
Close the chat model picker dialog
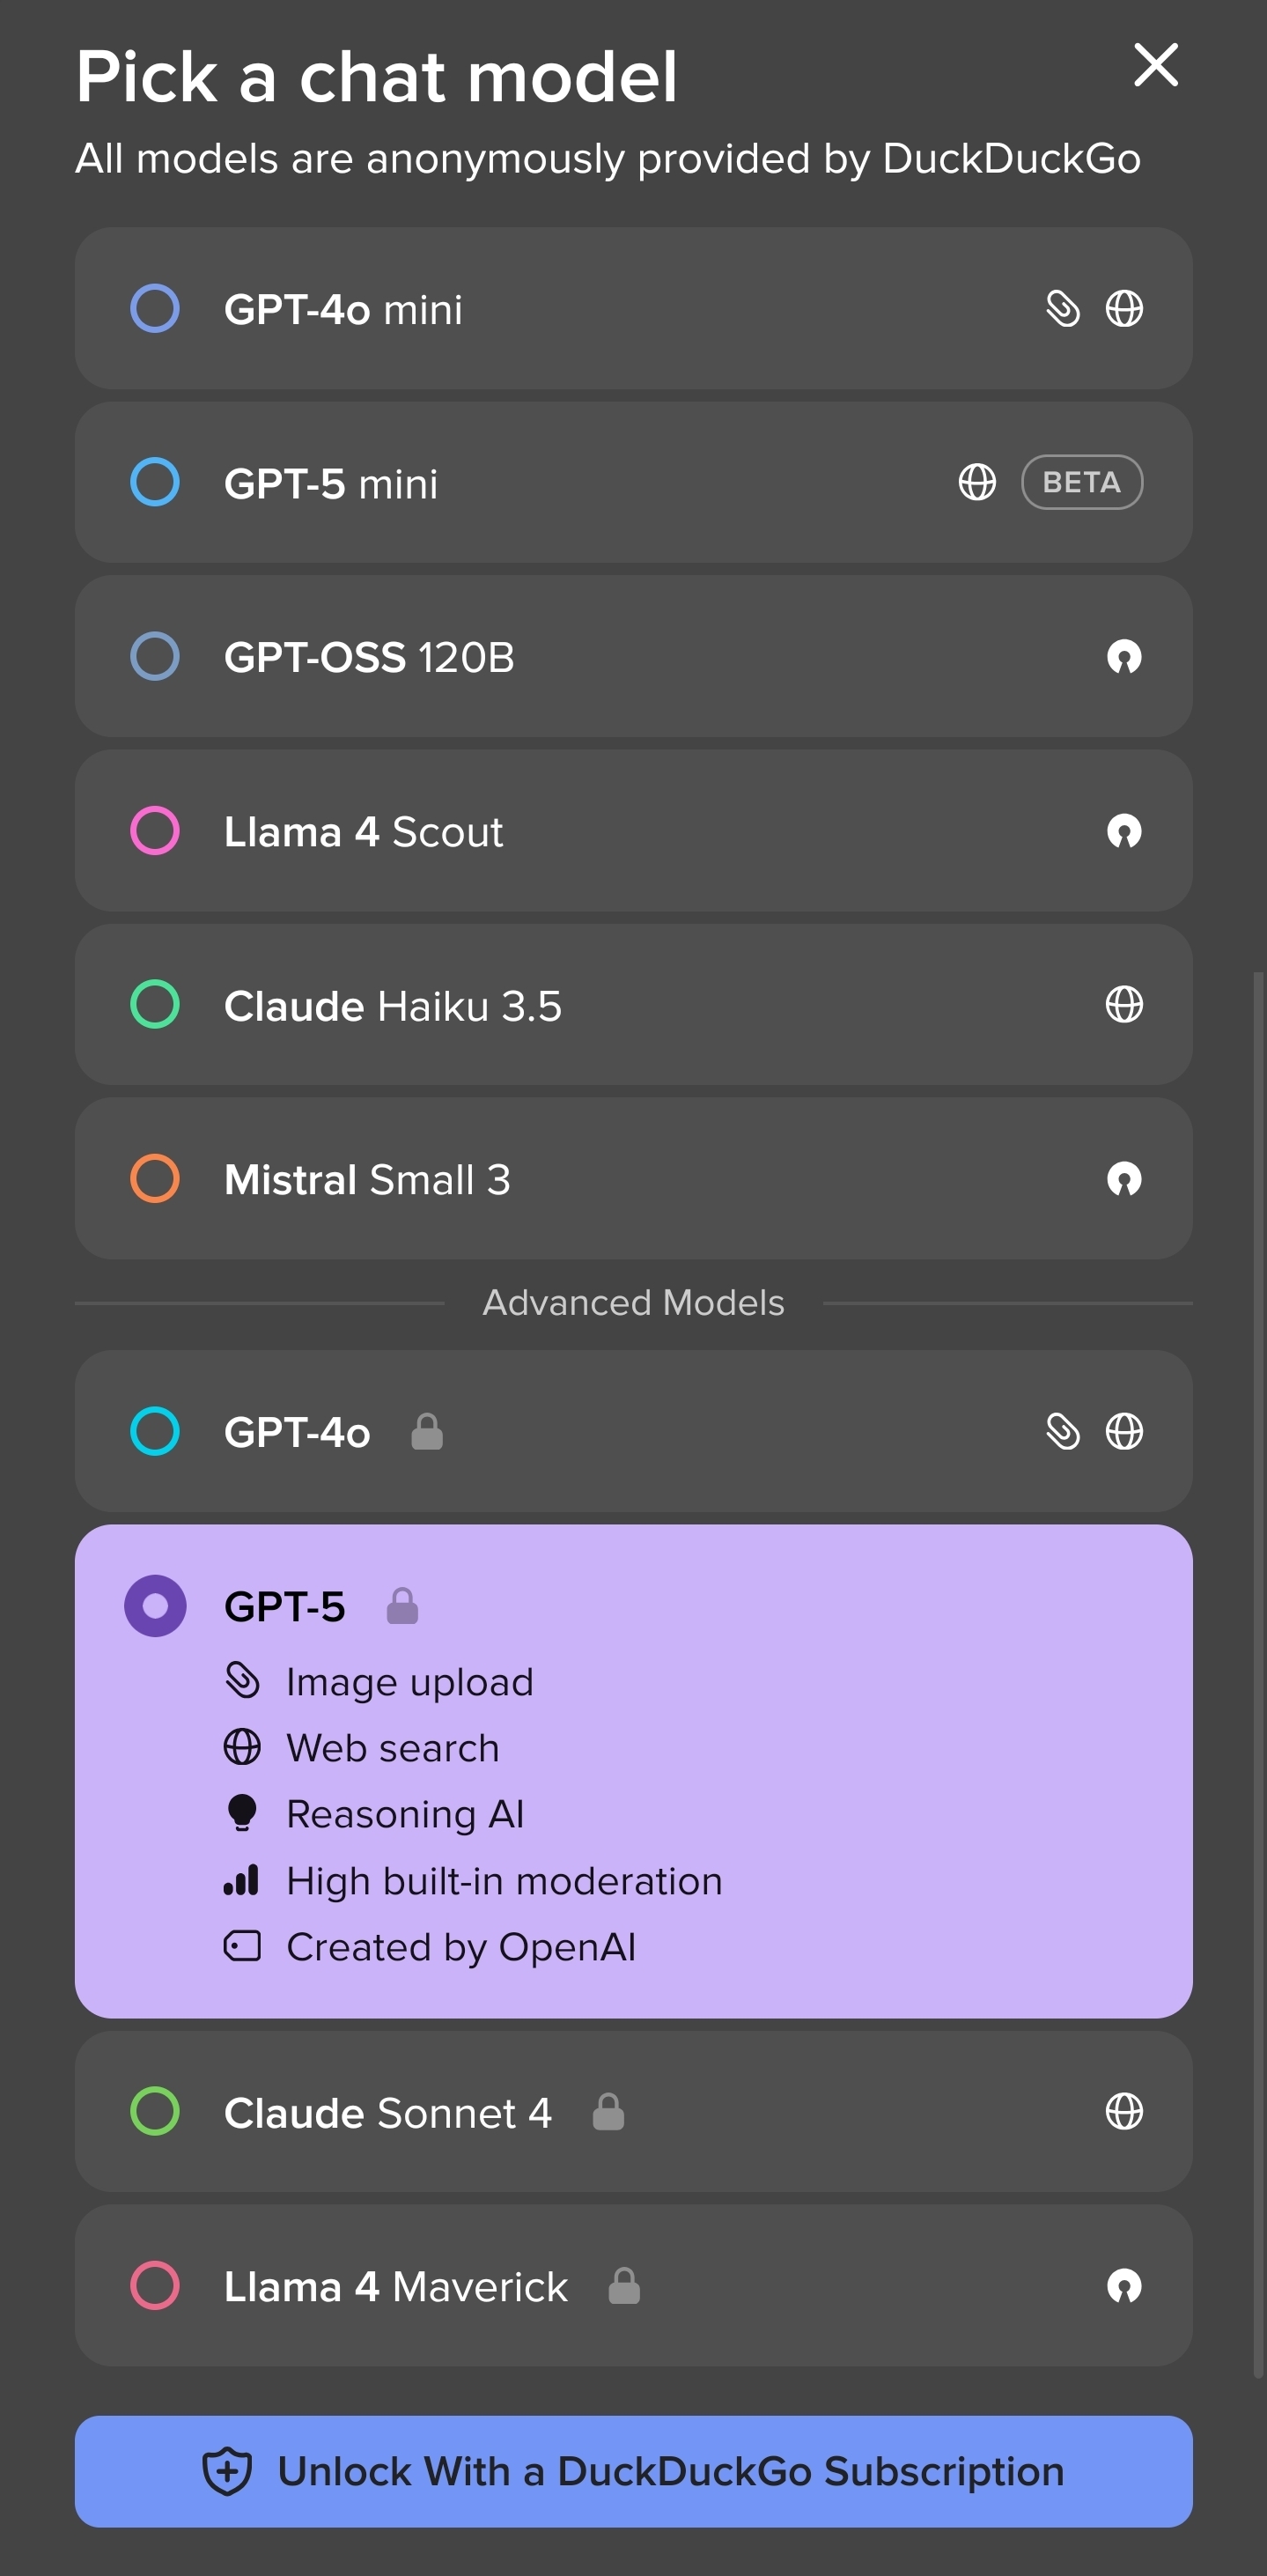click(1155, 65)
